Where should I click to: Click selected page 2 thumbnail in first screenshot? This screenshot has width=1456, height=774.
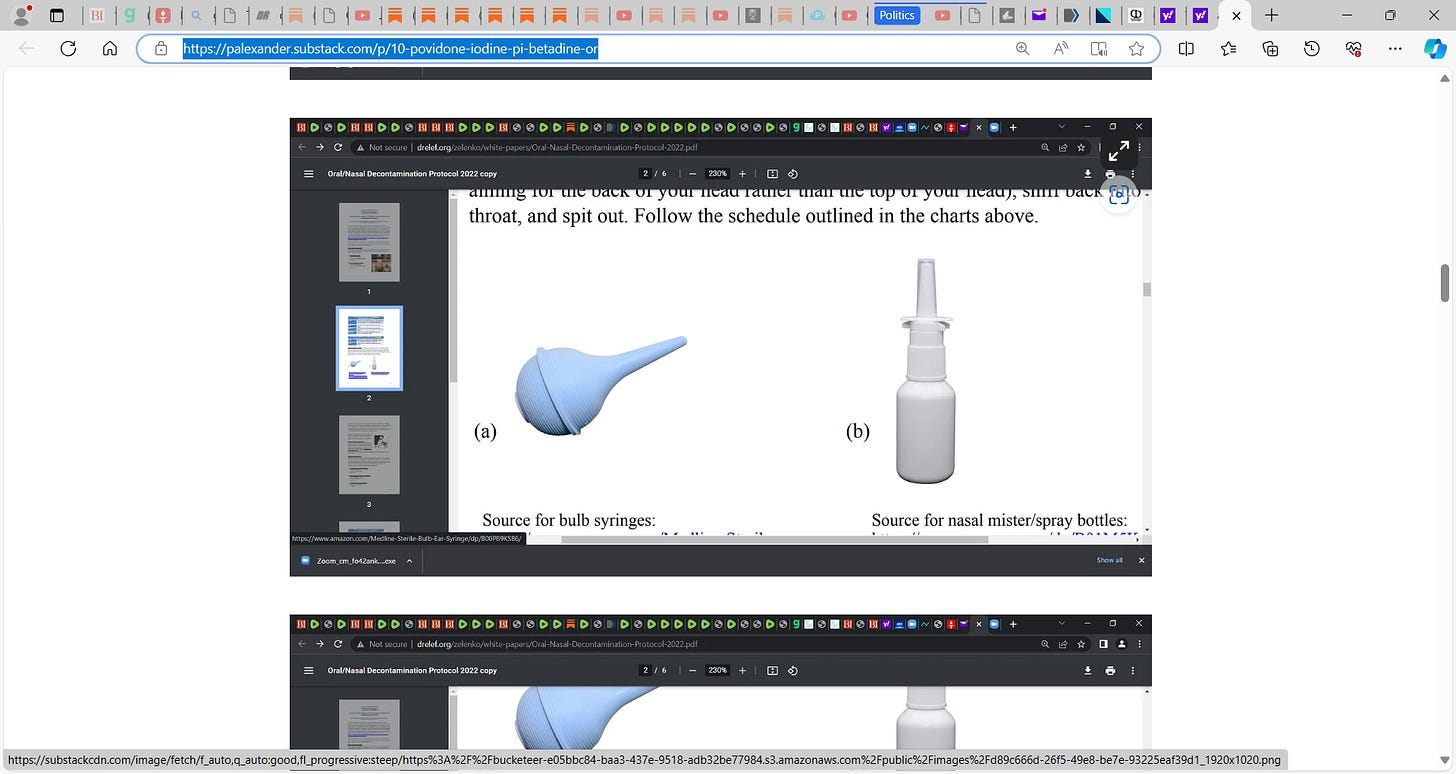369,348
